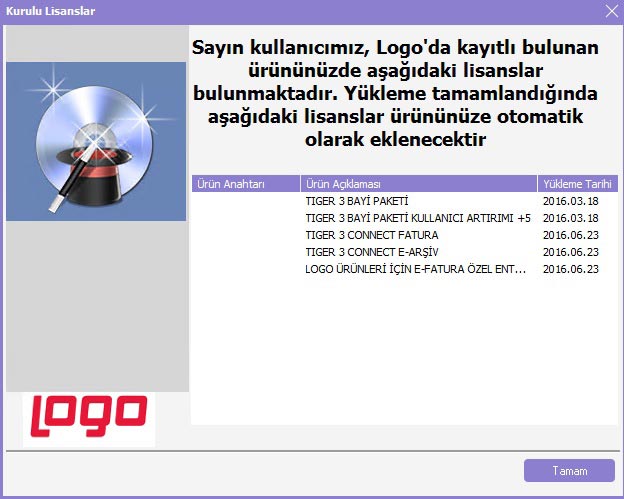
Task: Click the date for the LOGO ÜRÜNLERİ E-FATURA license
Action: tap(570, 269)
